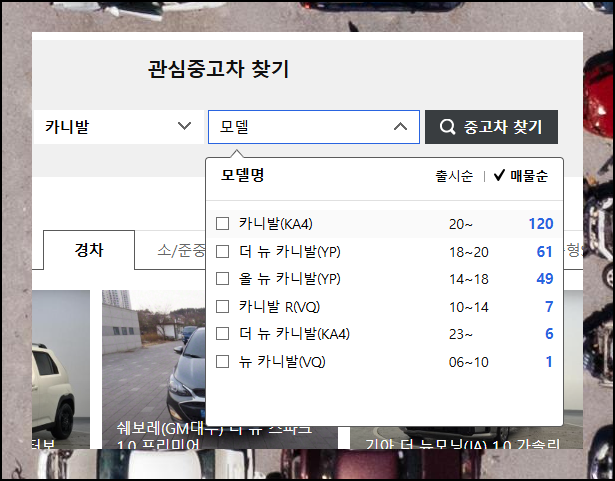Open the 카니발 dropdown
Viewport: 615px width, 481px height.
pos(118,127)
